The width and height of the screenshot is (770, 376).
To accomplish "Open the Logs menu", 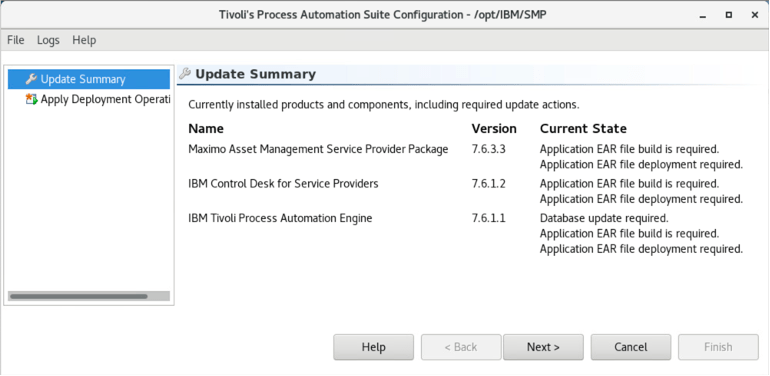I will (48, 40).
